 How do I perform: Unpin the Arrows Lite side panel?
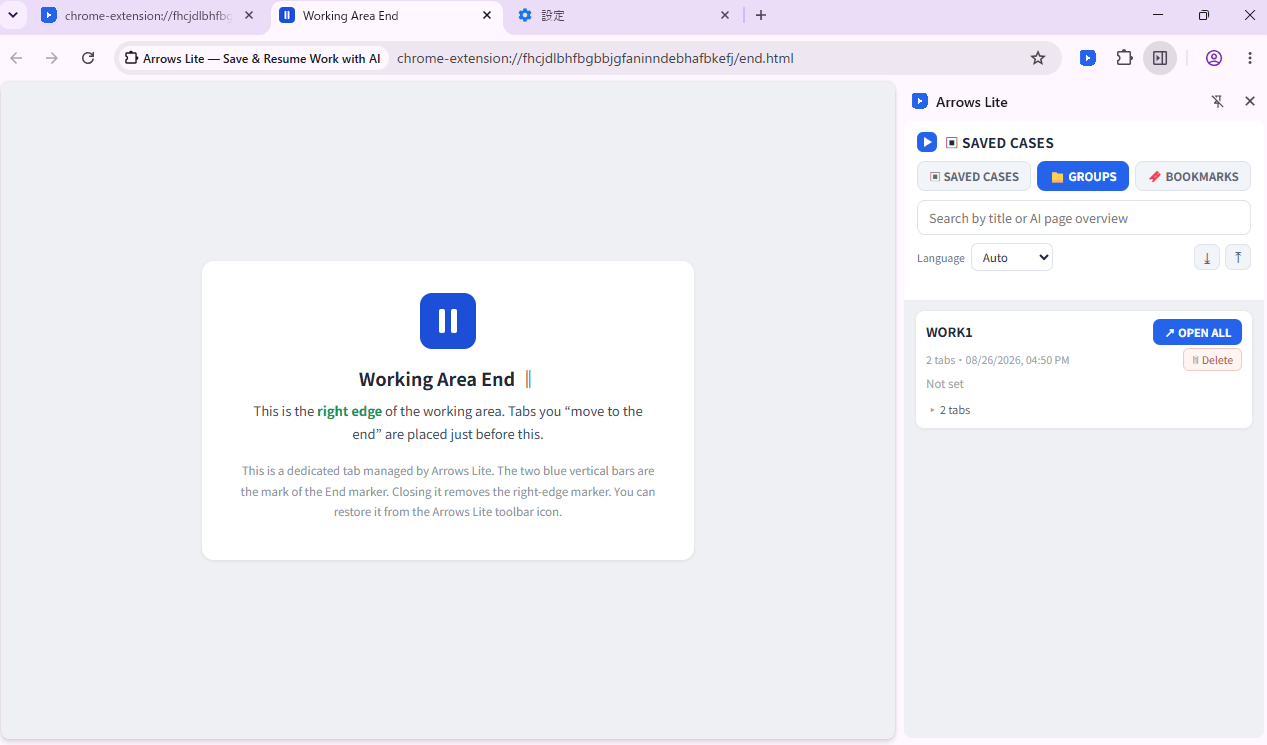click(x=1218, y=101)
